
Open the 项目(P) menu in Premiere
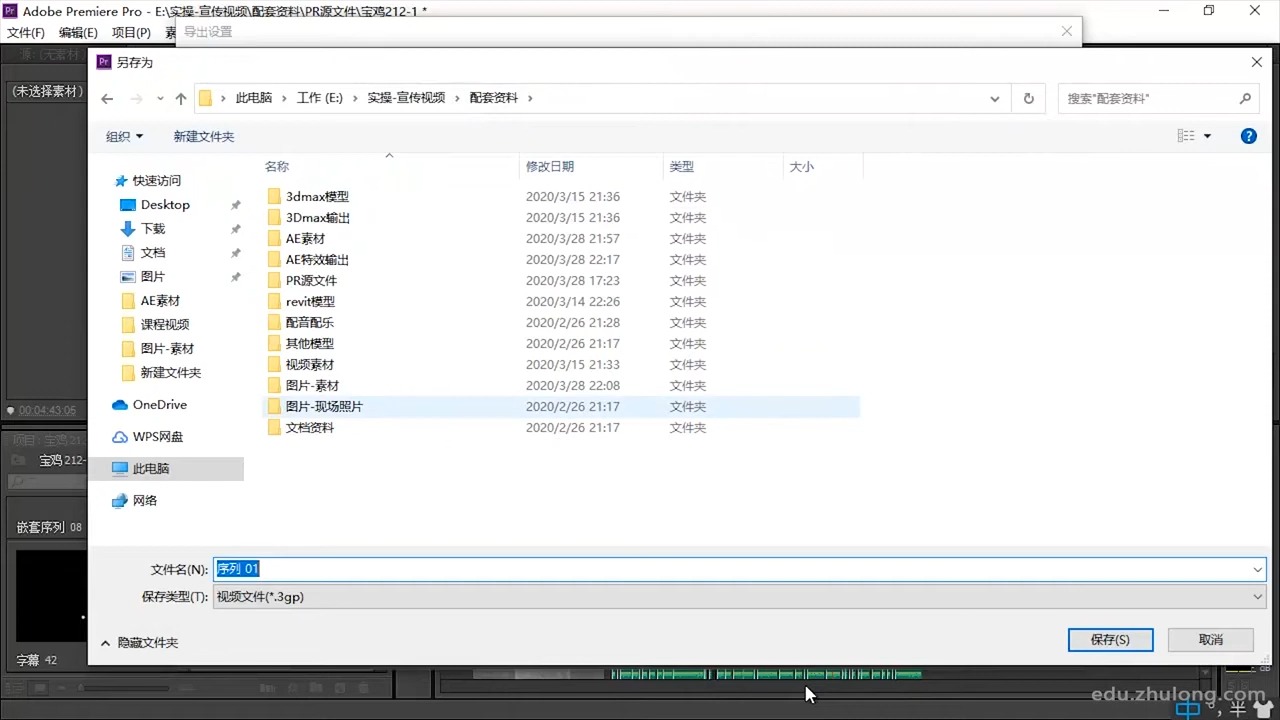[131, 32]
